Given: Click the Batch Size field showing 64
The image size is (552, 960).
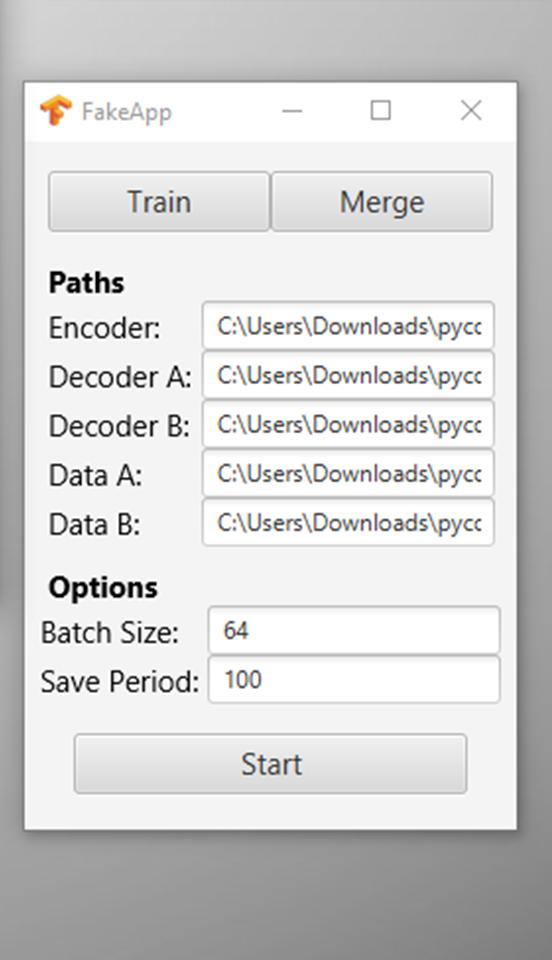Looking at the screenshot, I should click(354, 630).
